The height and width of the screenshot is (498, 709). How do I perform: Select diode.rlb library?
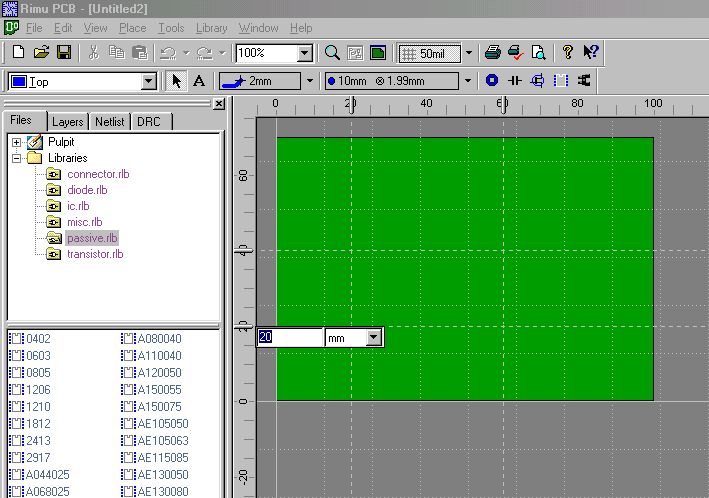click(x=87, y=190)
